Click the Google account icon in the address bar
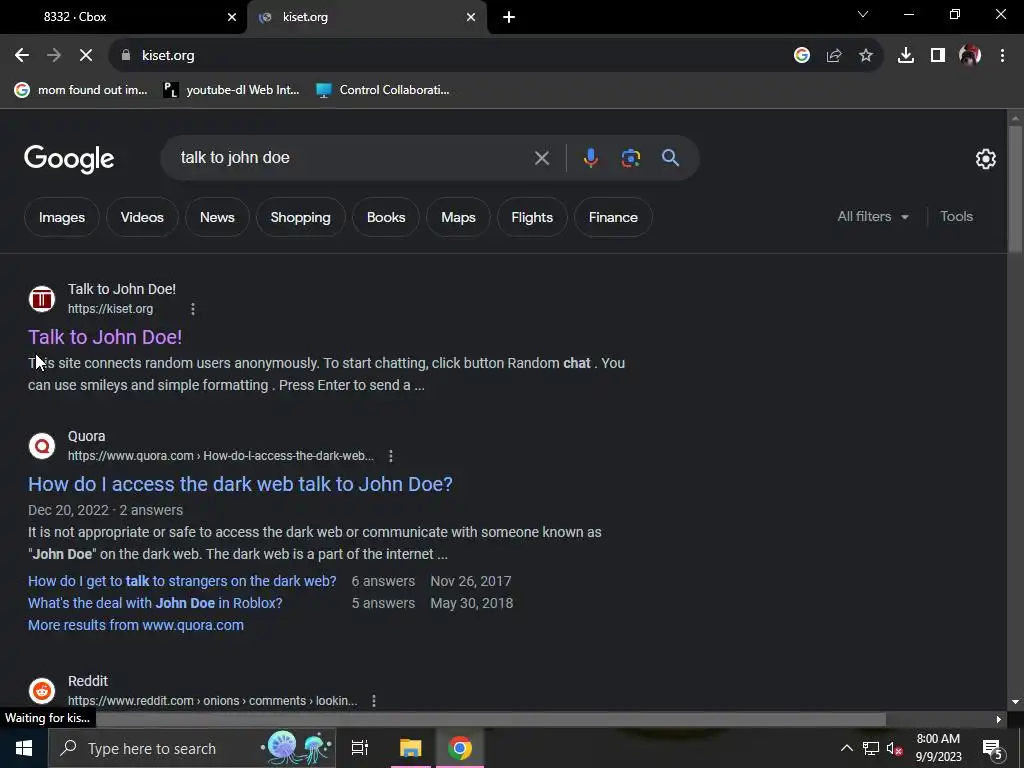1024x768 pixels. [802, 56]
